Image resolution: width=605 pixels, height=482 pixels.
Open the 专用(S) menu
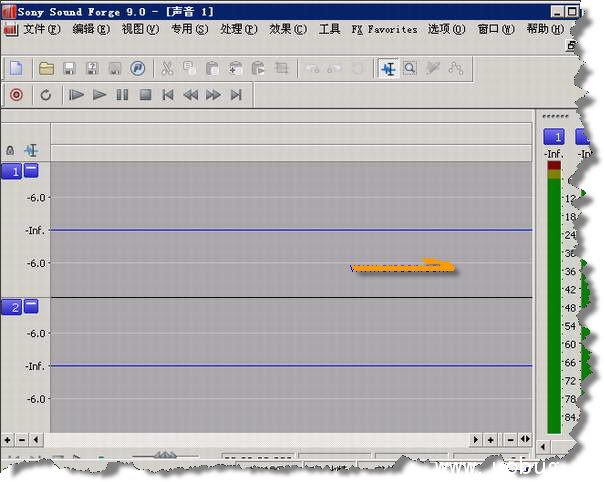(x=189, y=29)
